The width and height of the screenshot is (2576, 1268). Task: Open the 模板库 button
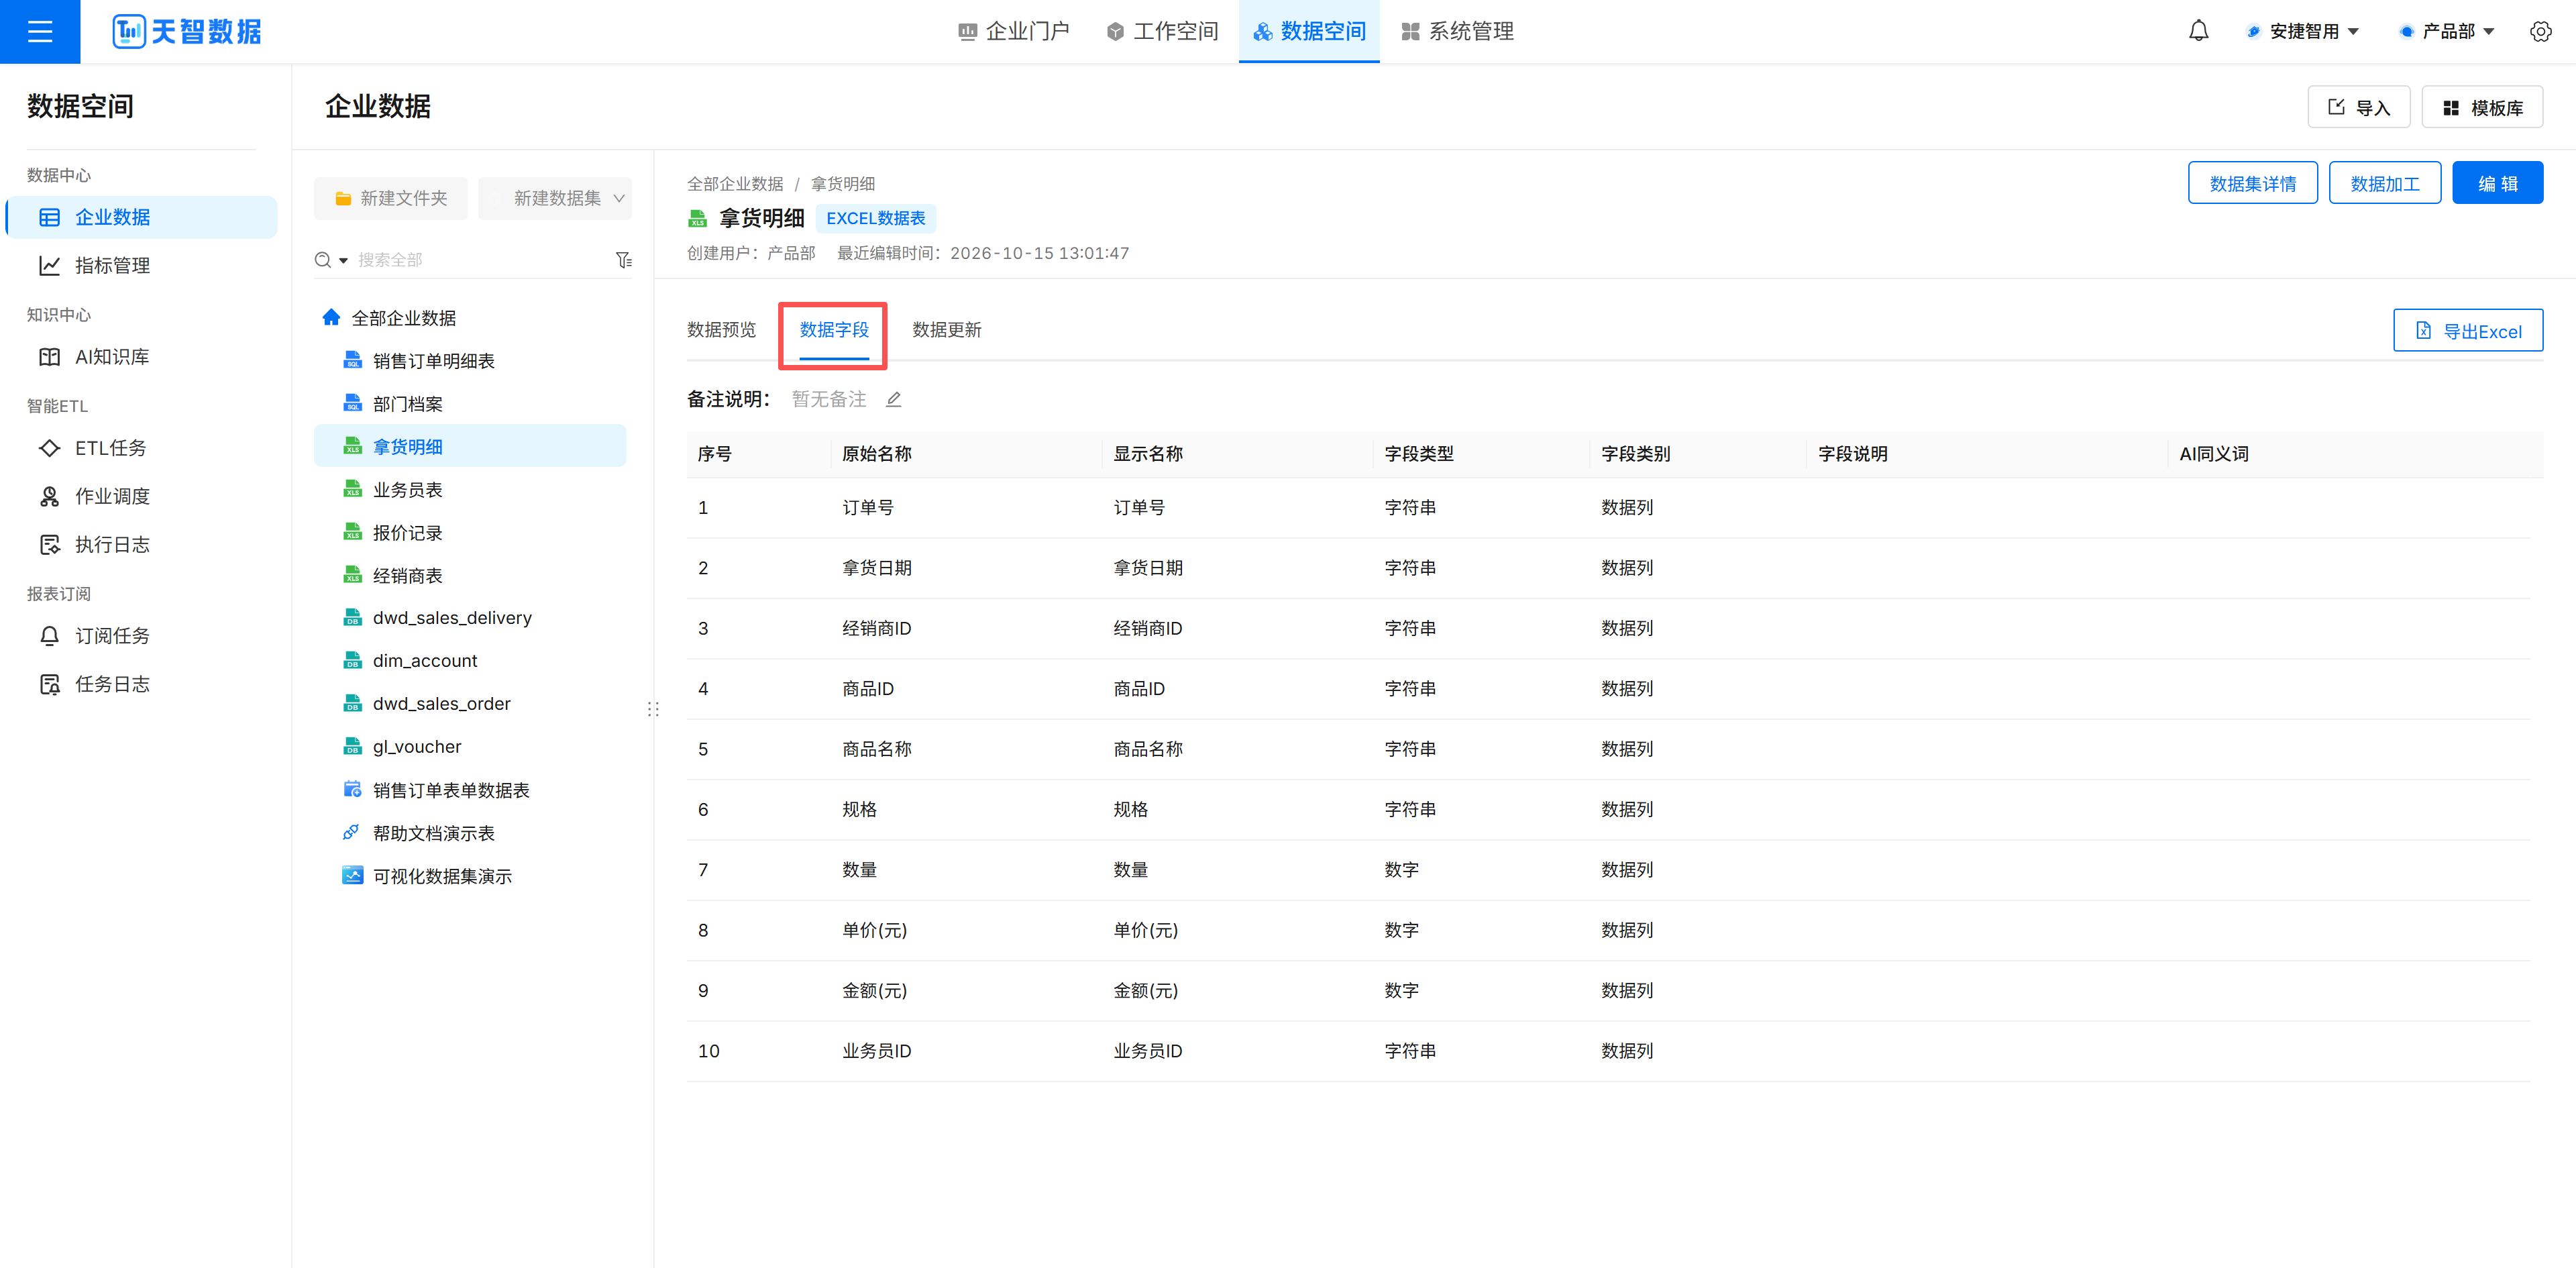pyautogui.click(x=2482, y=107)
